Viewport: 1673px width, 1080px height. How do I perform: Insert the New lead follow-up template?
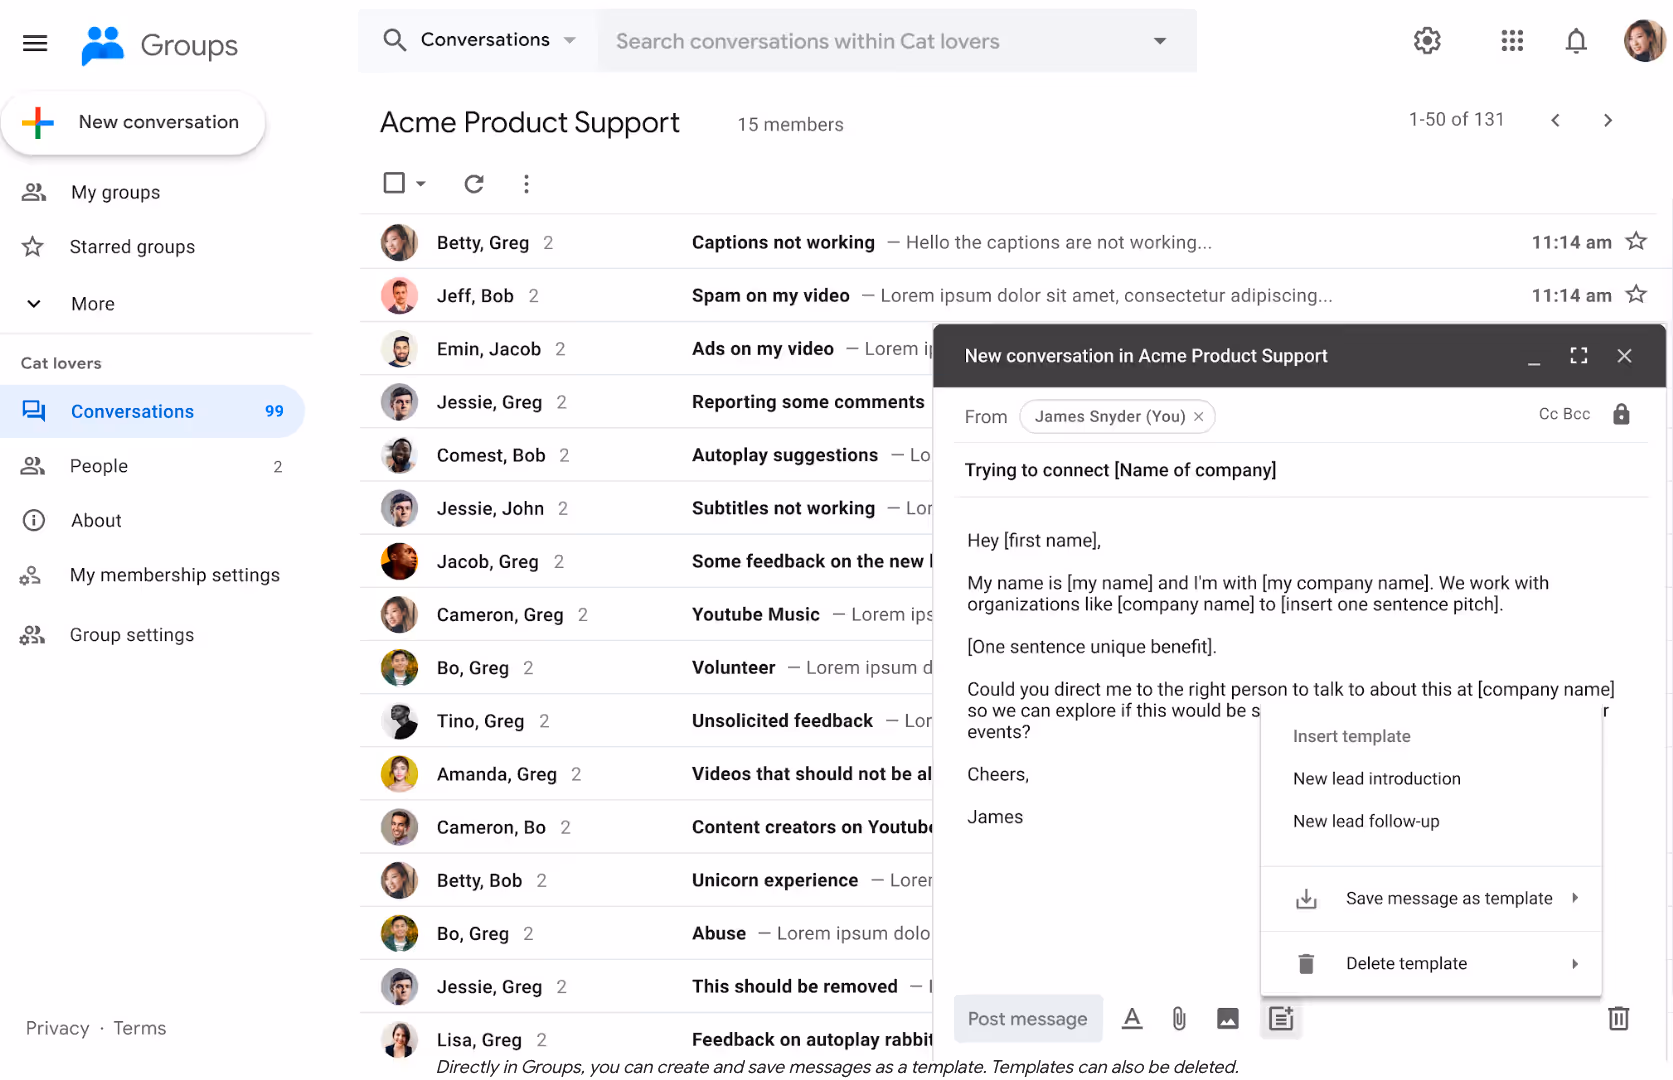[1366, 821]
